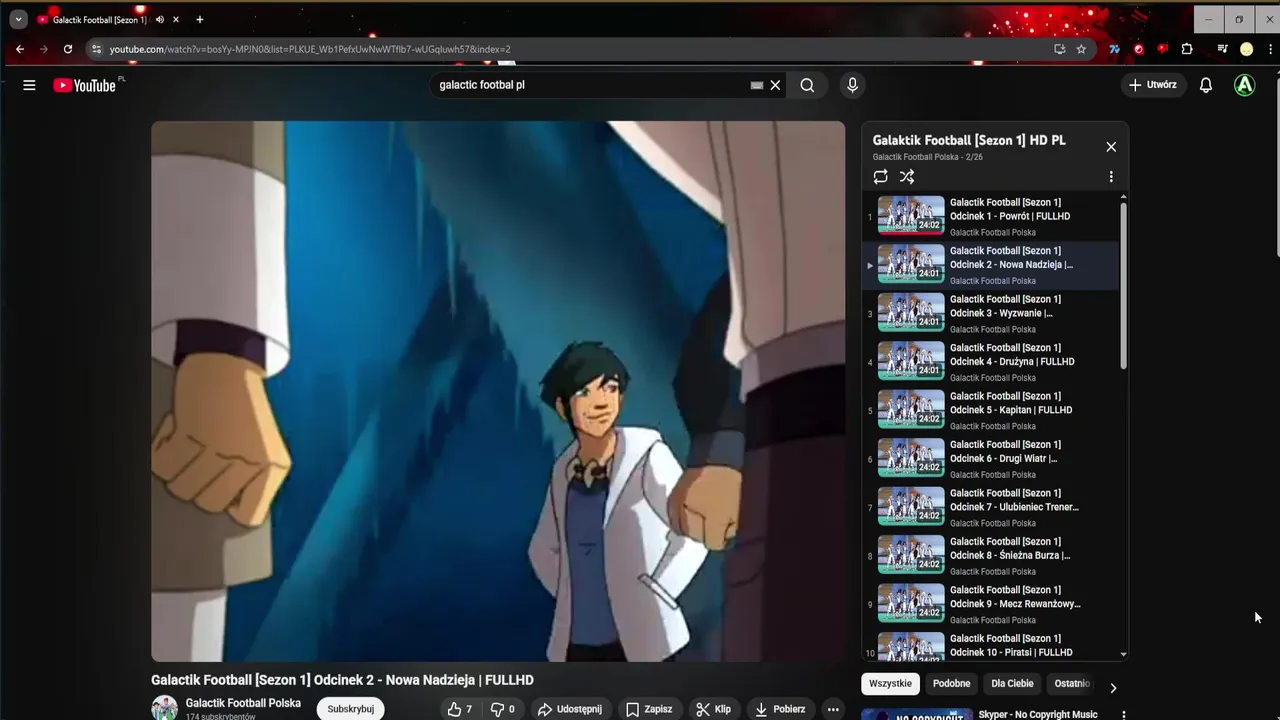Click Pobierz to download video
This screenshot has height=720, width=1280.
click(782, 709)
